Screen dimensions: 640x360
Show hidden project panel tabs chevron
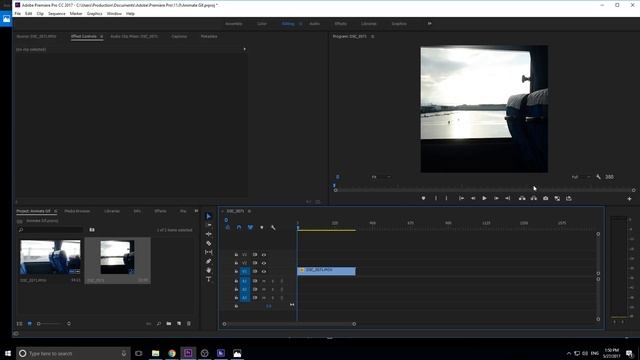pos(196,211)
